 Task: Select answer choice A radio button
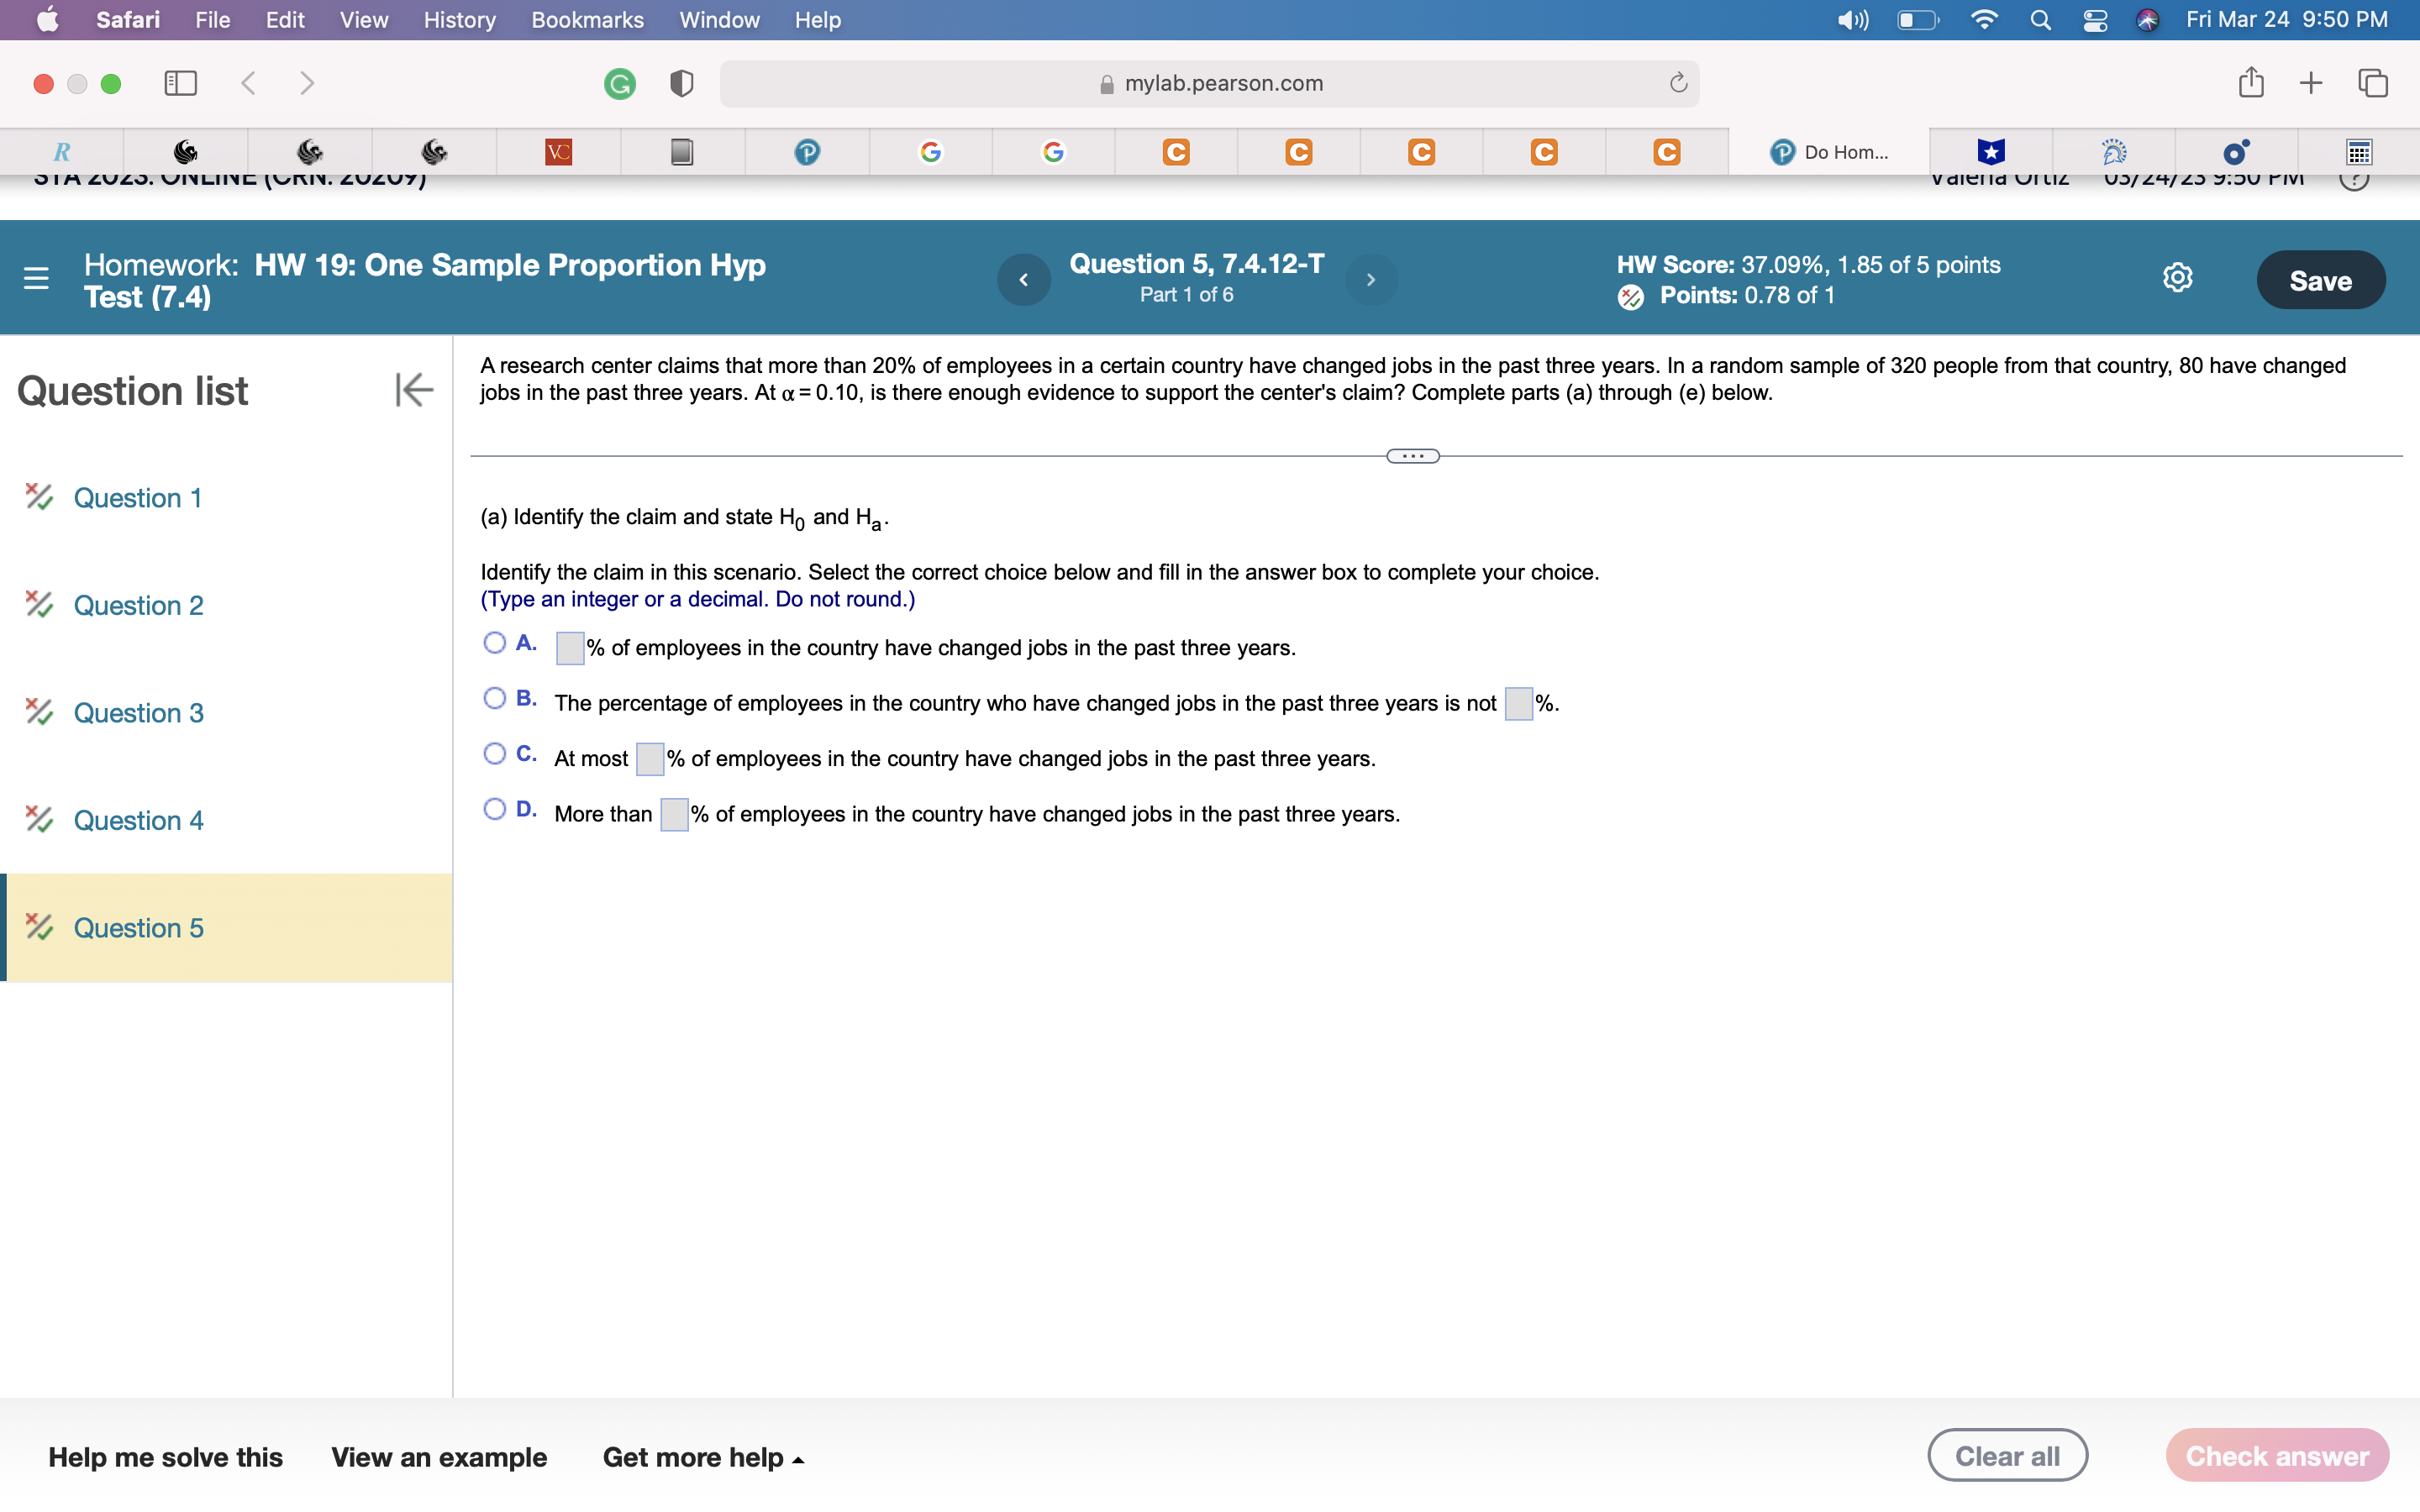(x=494, y=642)
